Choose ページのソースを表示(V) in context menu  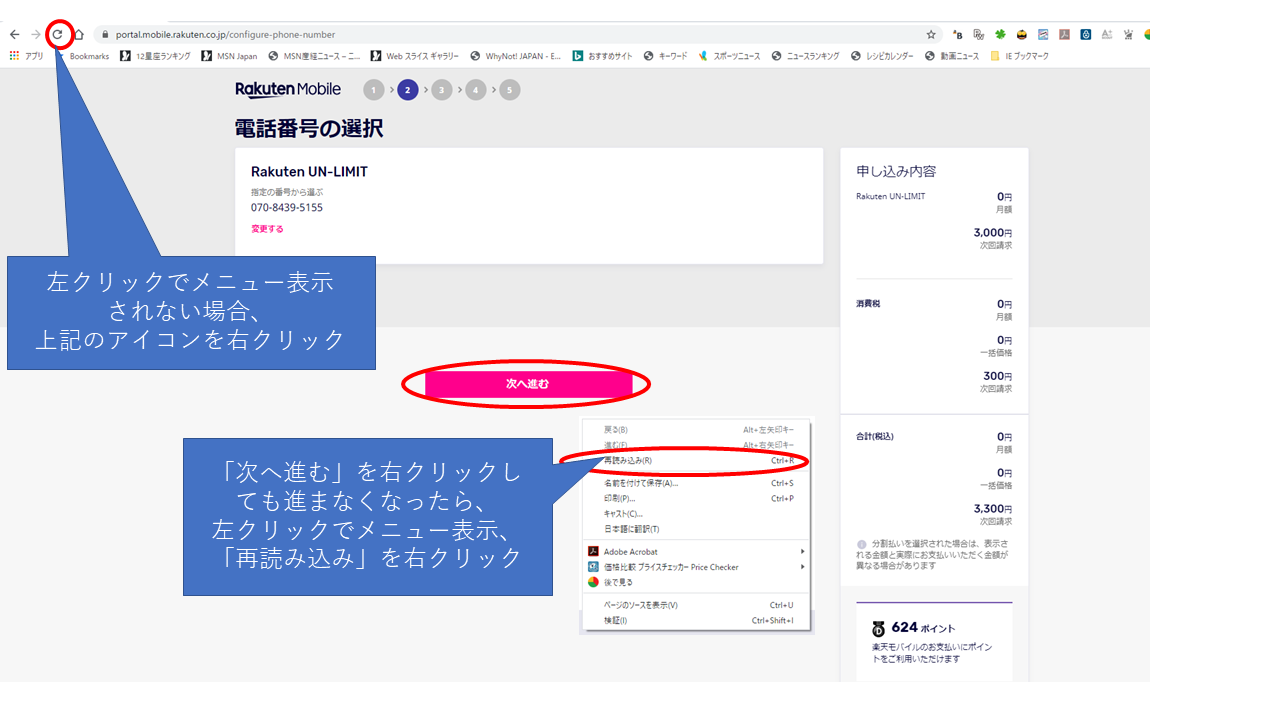698,605
